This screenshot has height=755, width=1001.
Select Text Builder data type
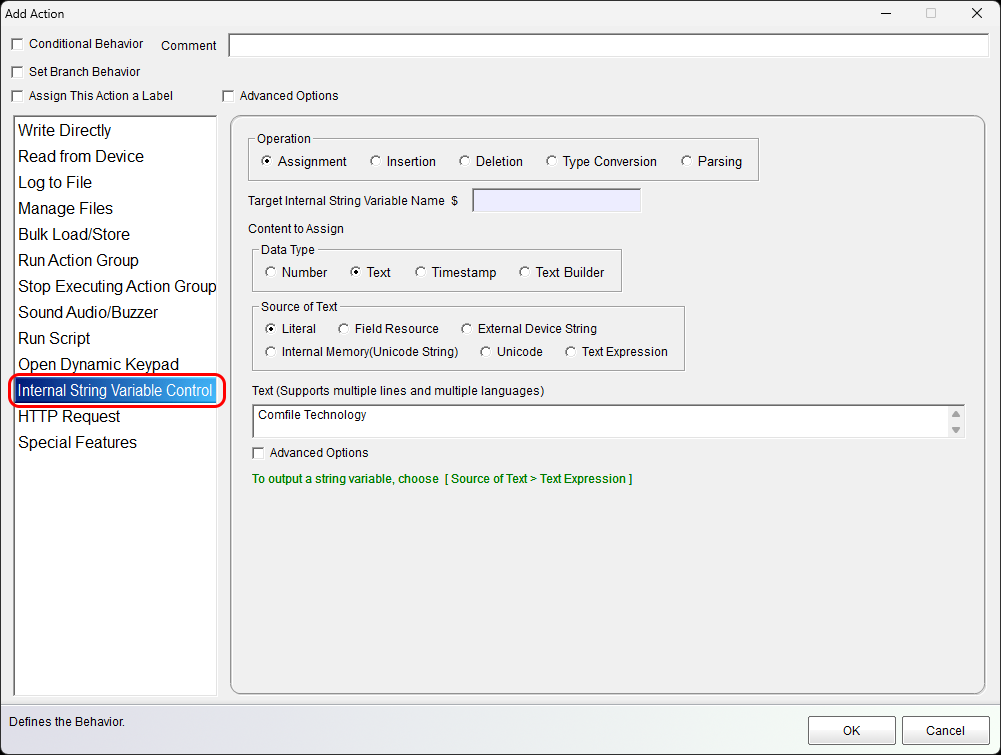524,272
